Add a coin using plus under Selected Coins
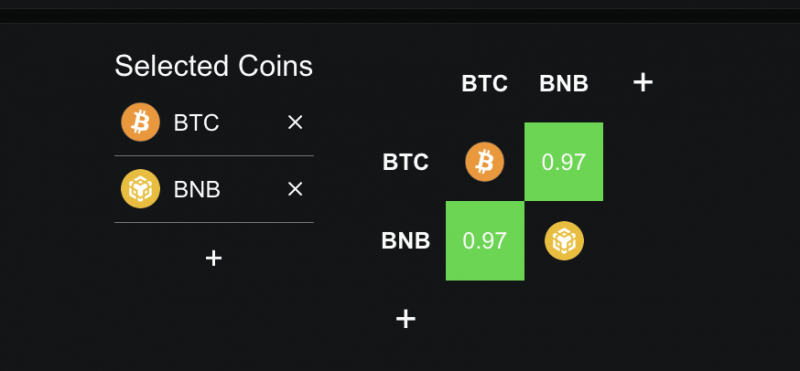Screen dimensions: 800x371 pyautogui.click(x=214, y=258)
